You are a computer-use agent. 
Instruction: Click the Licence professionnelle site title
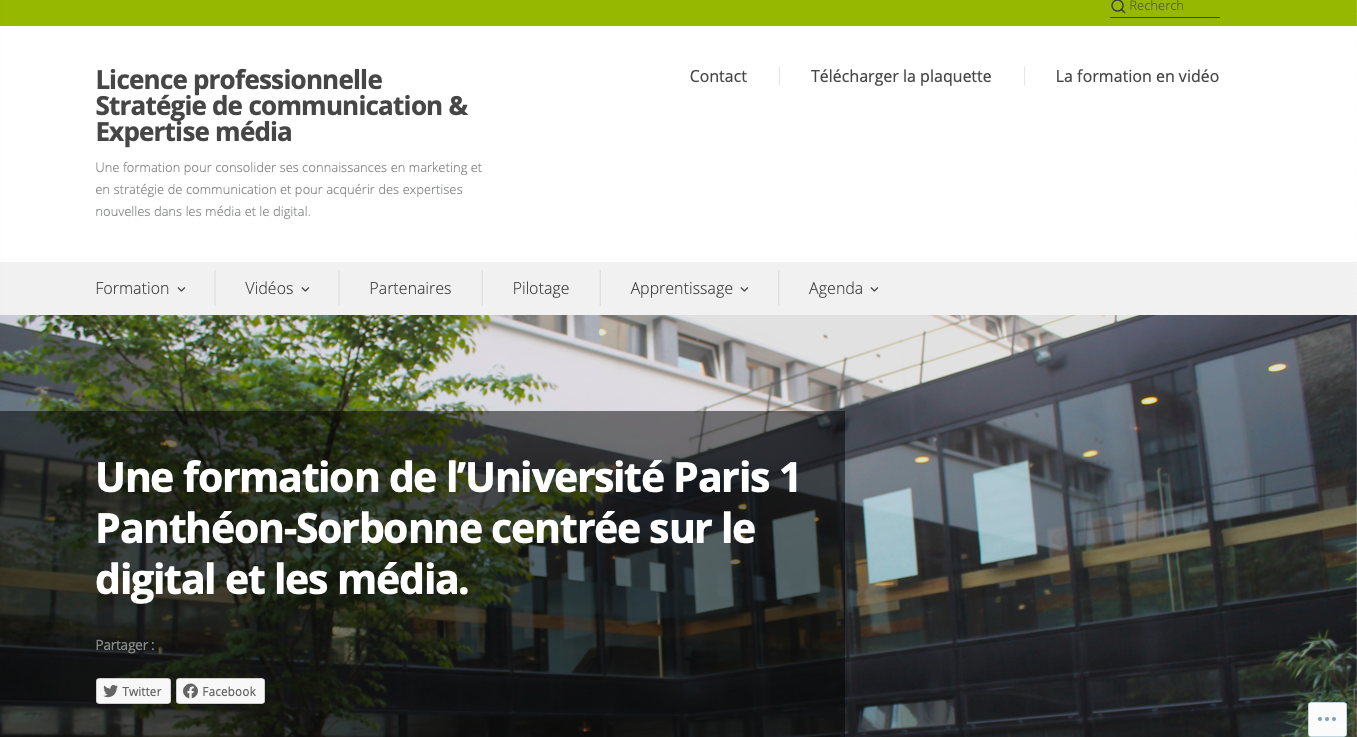[x=281, y=106]
